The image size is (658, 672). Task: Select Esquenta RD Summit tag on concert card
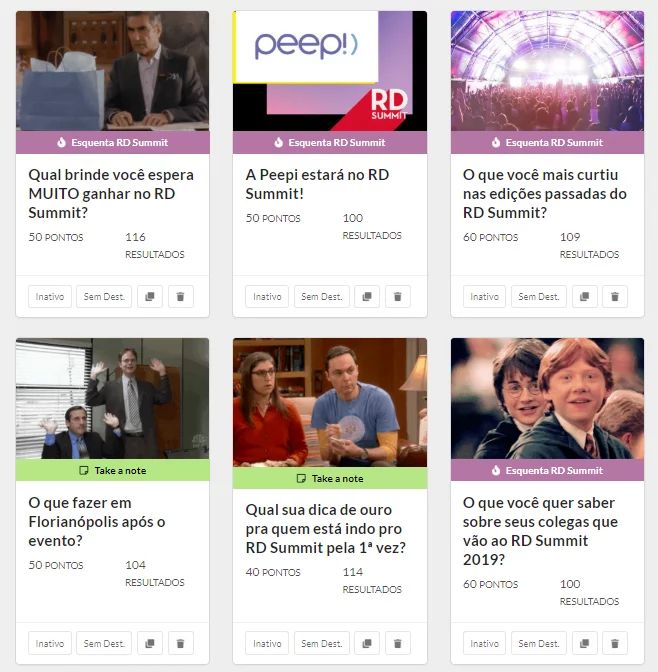547,142
